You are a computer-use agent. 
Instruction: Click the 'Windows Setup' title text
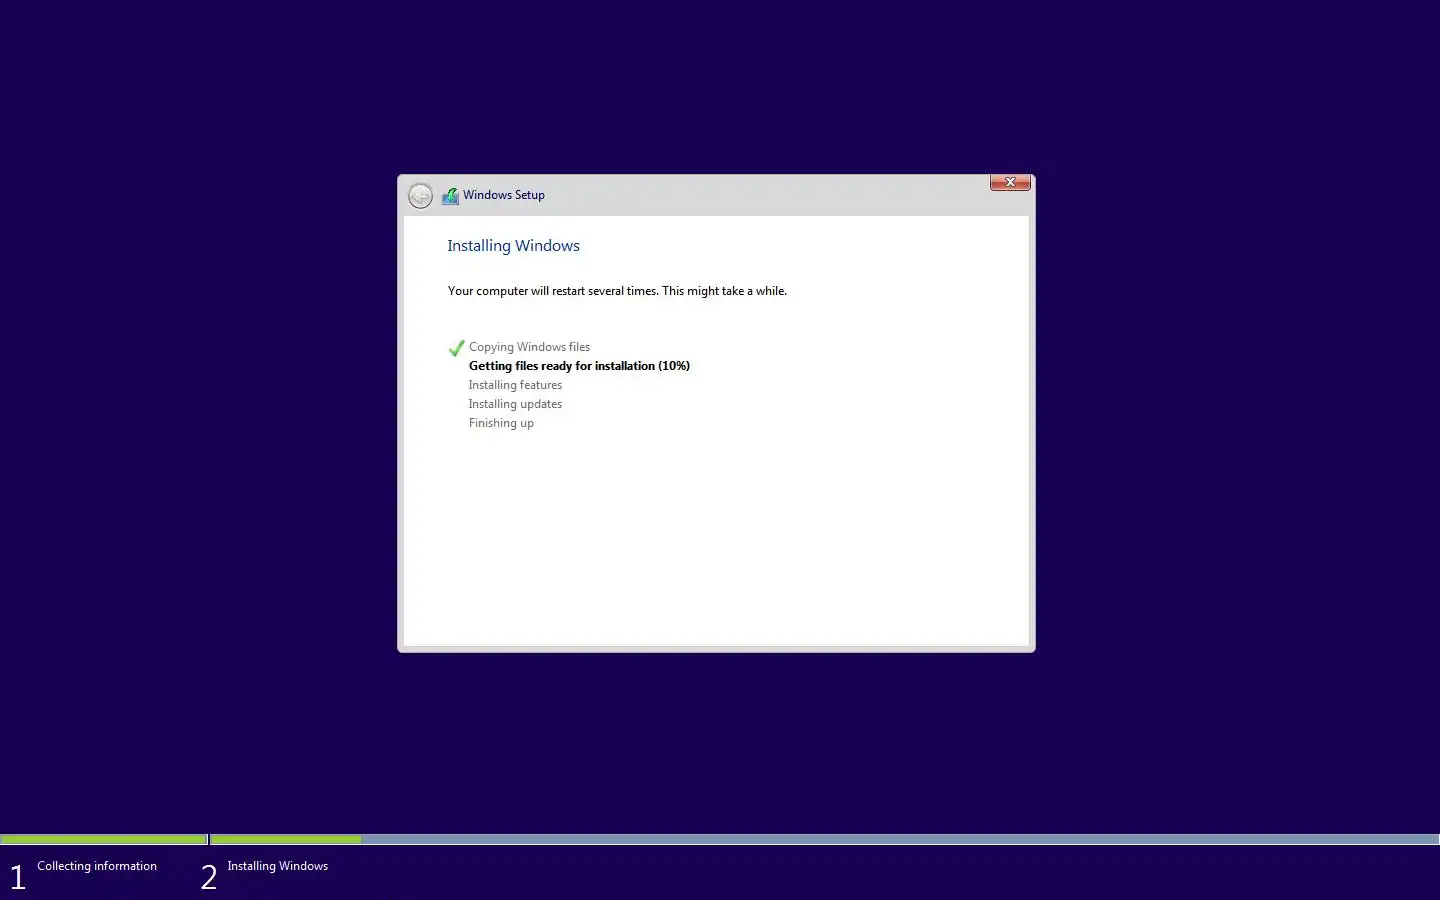coord(504,195)
